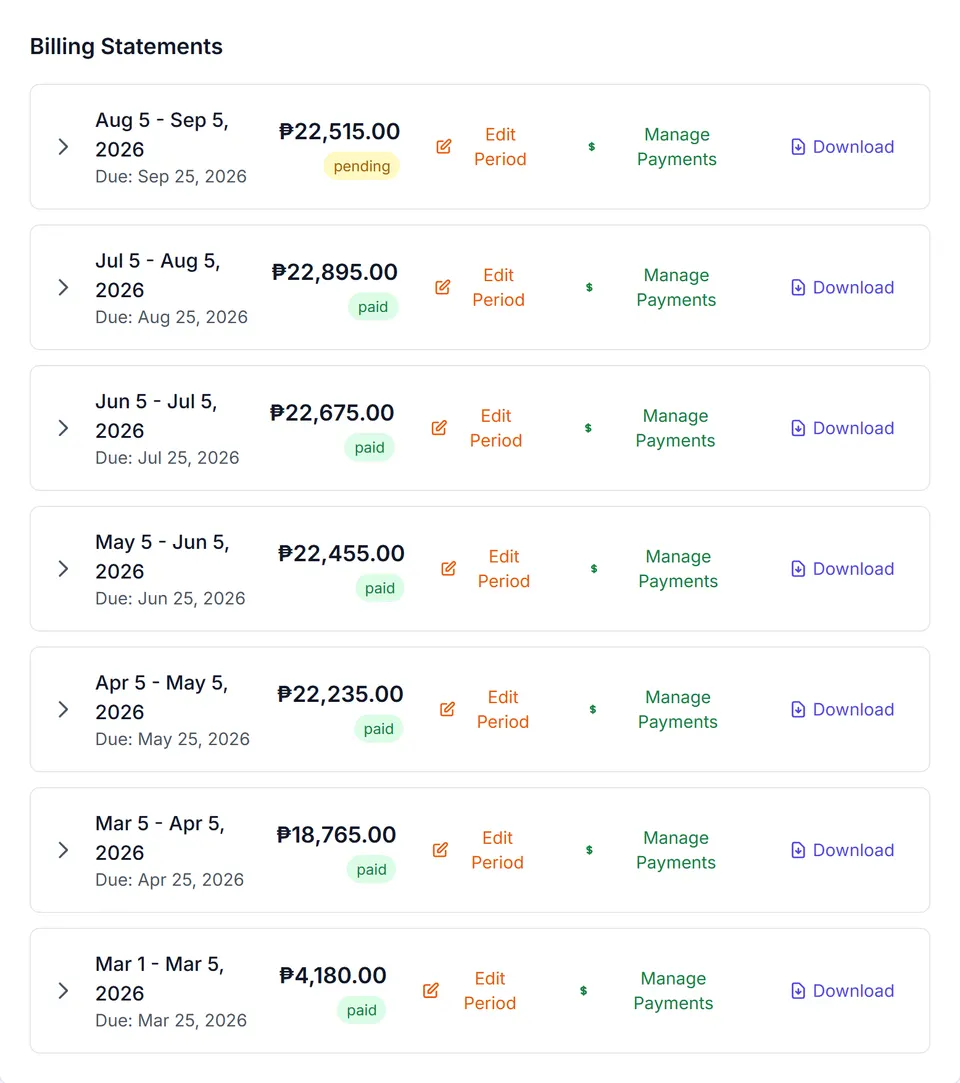Click the download file icon for Jun 5 - Jul 5 statement

click(798, 428)
